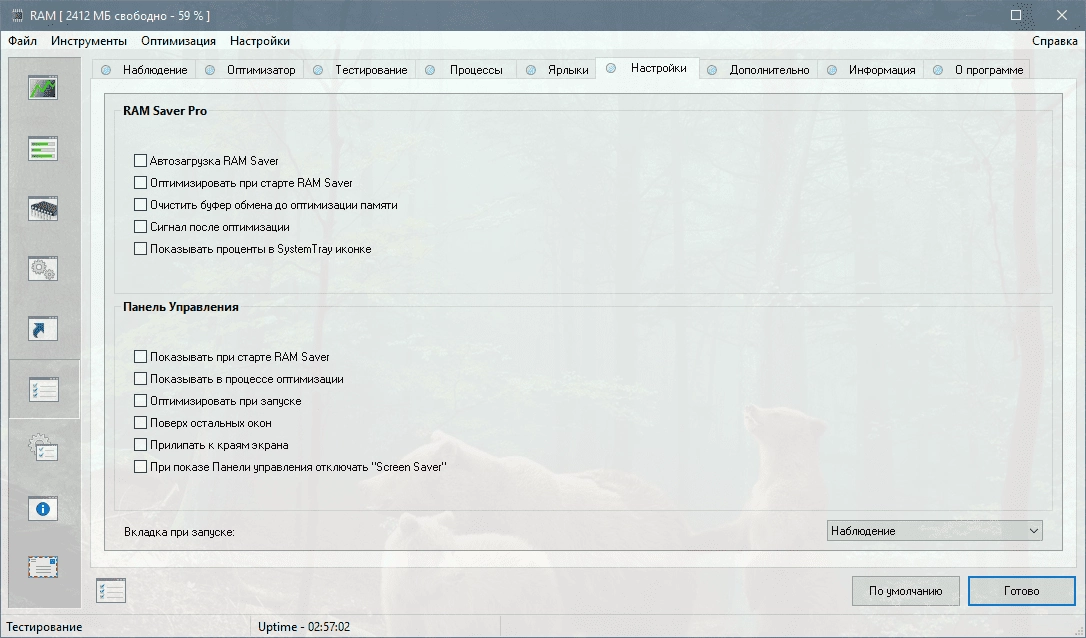Open the Оптимизация menu
Image resolution: width=1086 pixels, height=638 pixels.
click(x=178, y=41)
